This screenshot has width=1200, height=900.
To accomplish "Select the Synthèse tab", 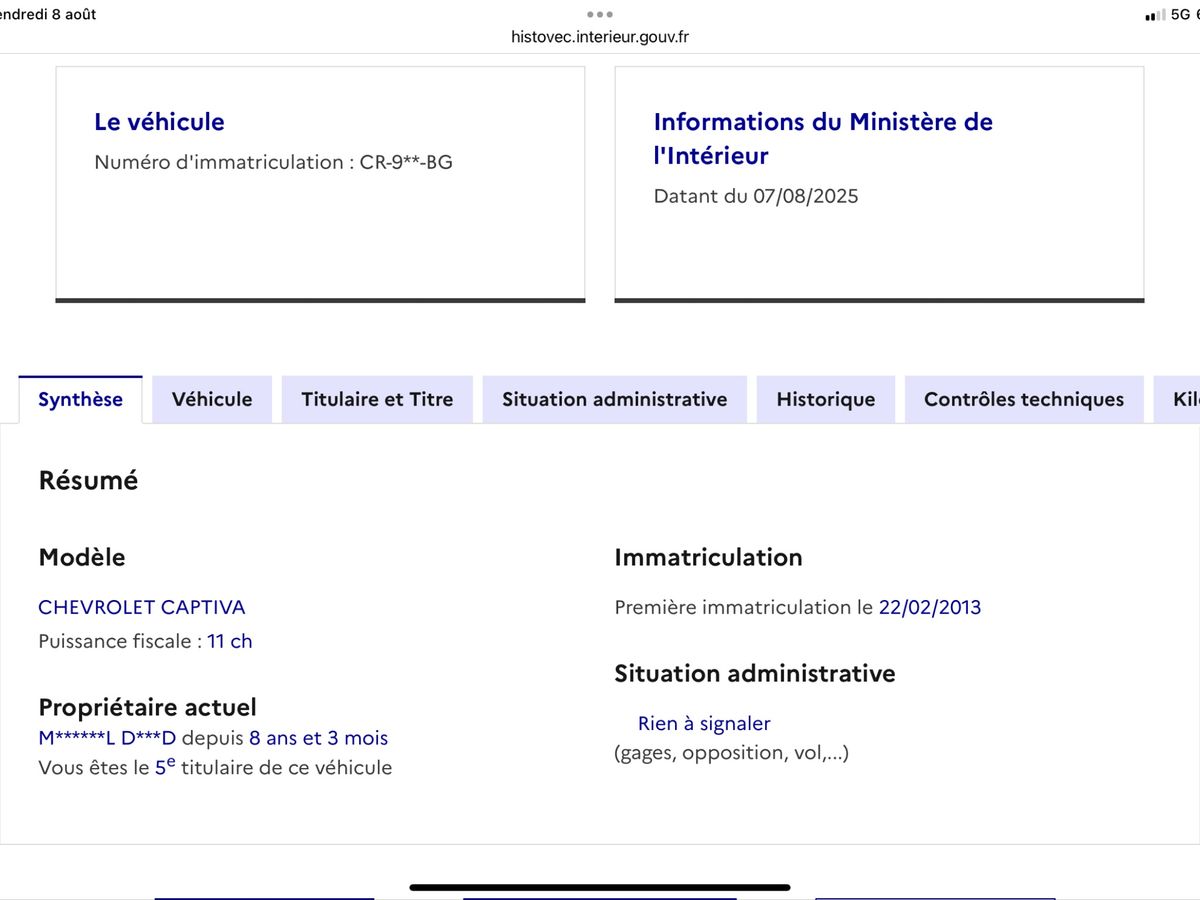I will pos(80,399).
